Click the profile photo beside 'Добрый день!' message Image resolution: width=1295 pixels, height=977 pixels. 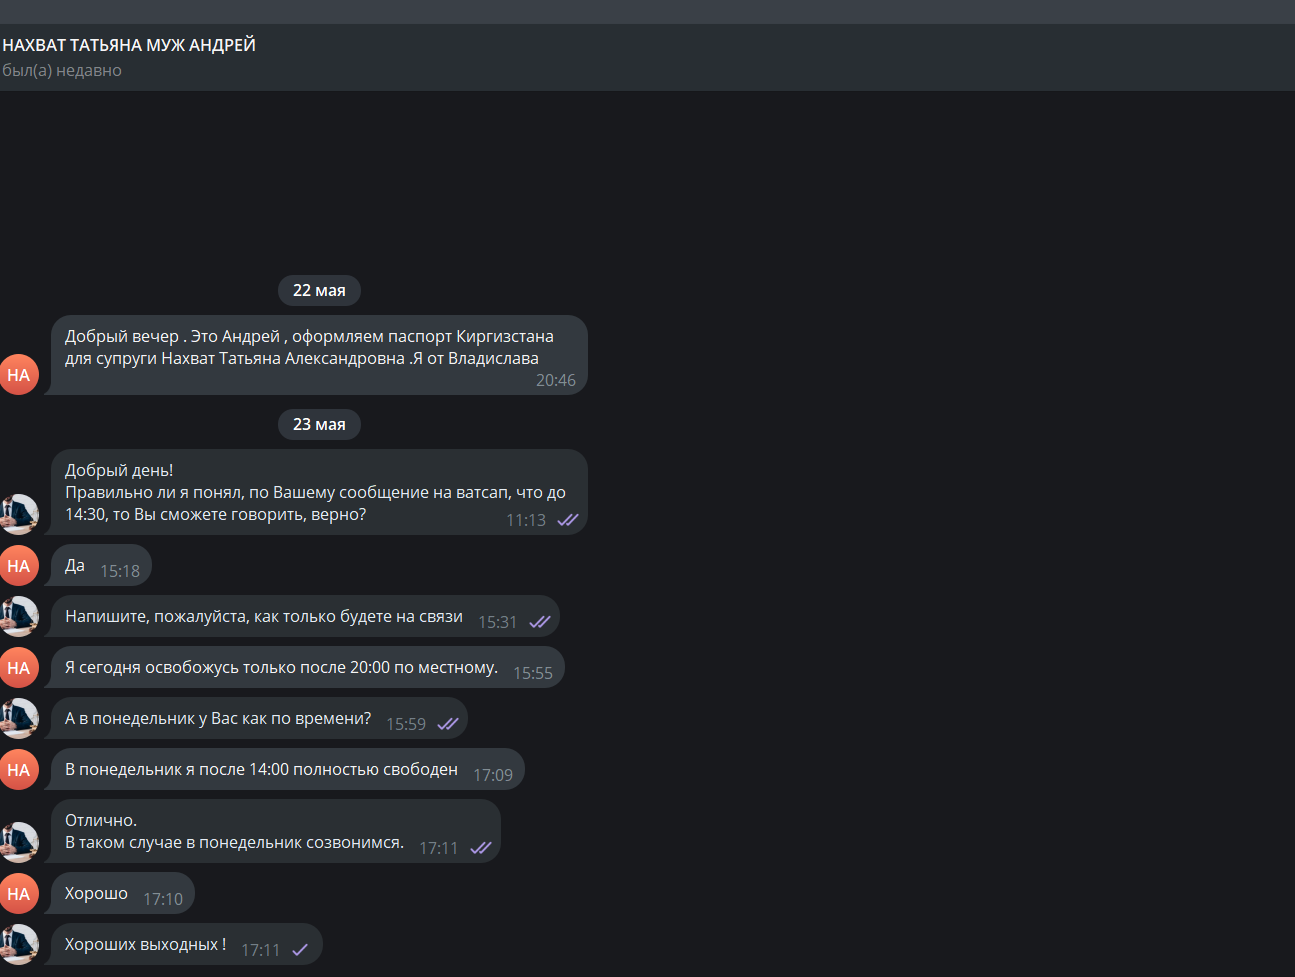click(19, 514)
